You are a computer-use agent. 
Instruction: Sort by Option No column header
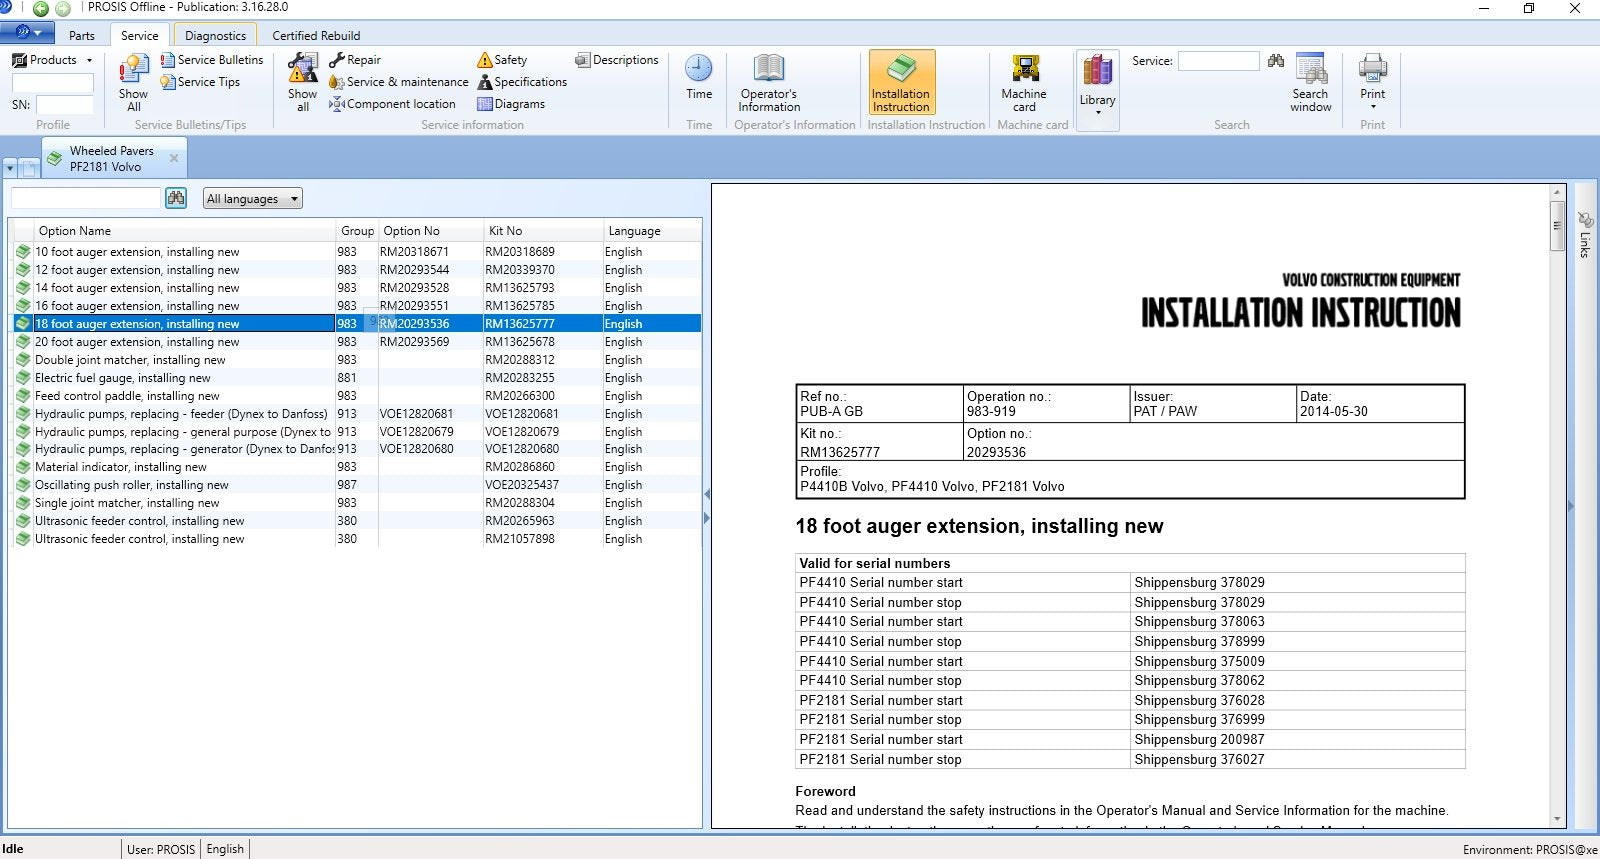(431, 230)
